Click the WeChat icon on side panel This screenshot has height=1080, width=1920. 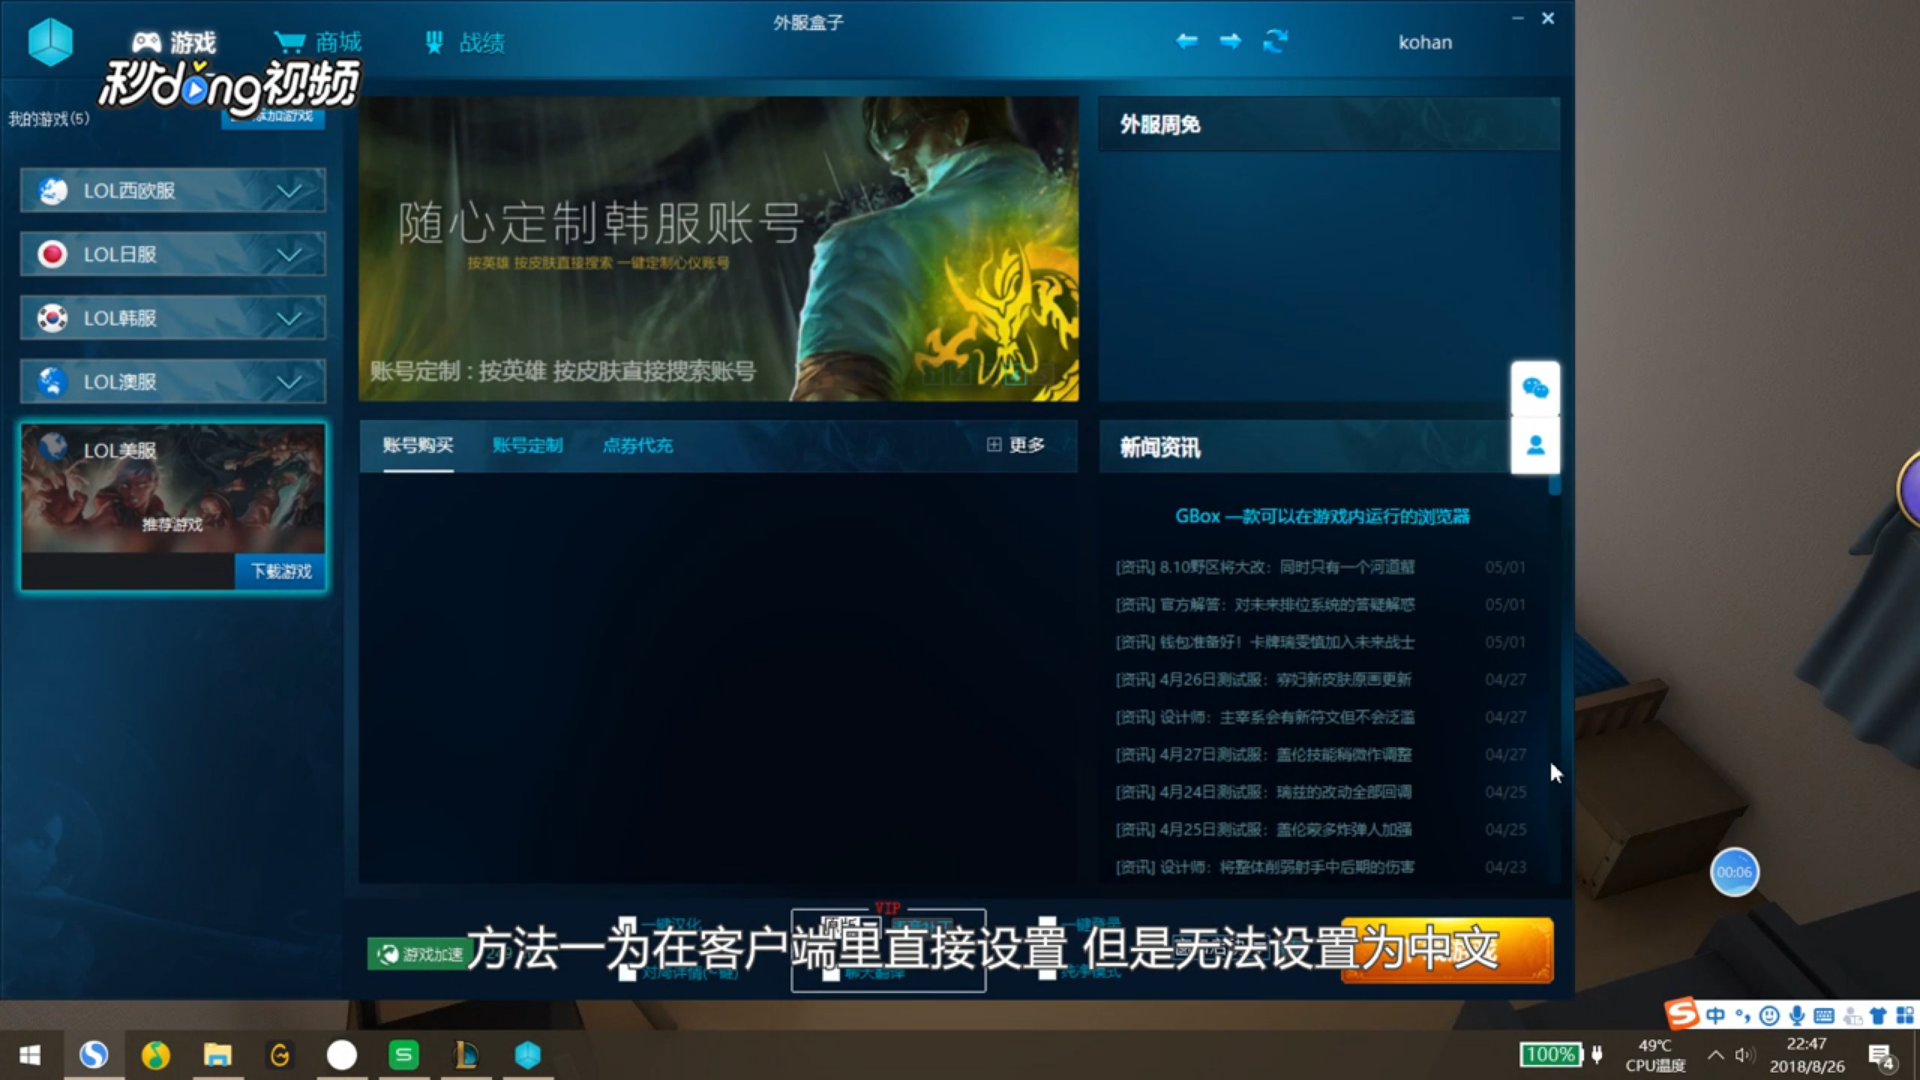(1535, 388)
